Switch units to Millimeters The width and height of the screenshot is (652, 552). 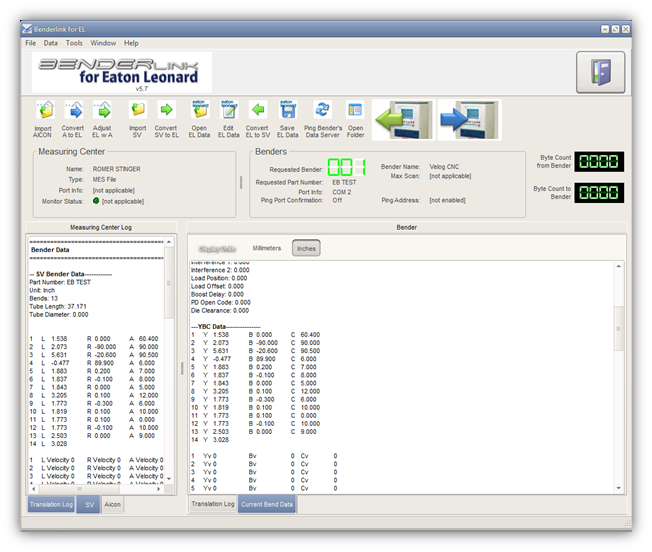[x=266, y=248]
